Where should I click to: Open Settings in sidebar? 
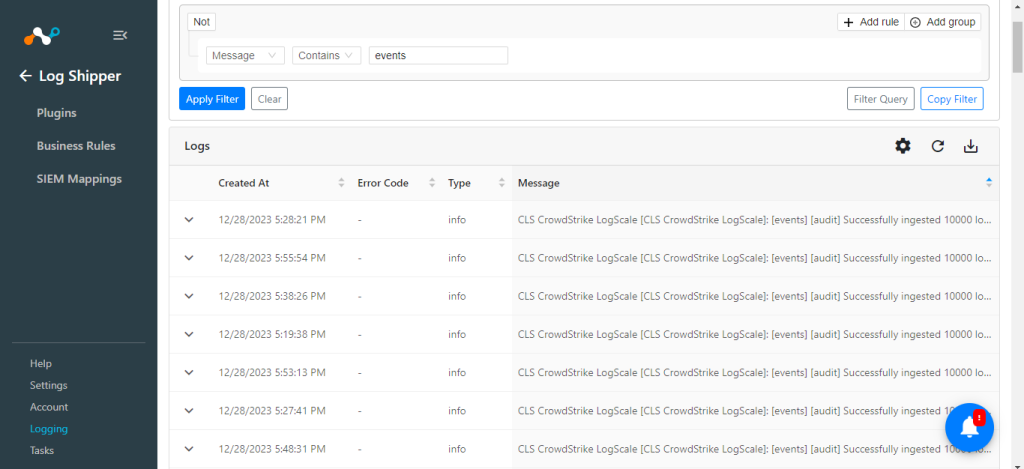click(x=48, y=385)
